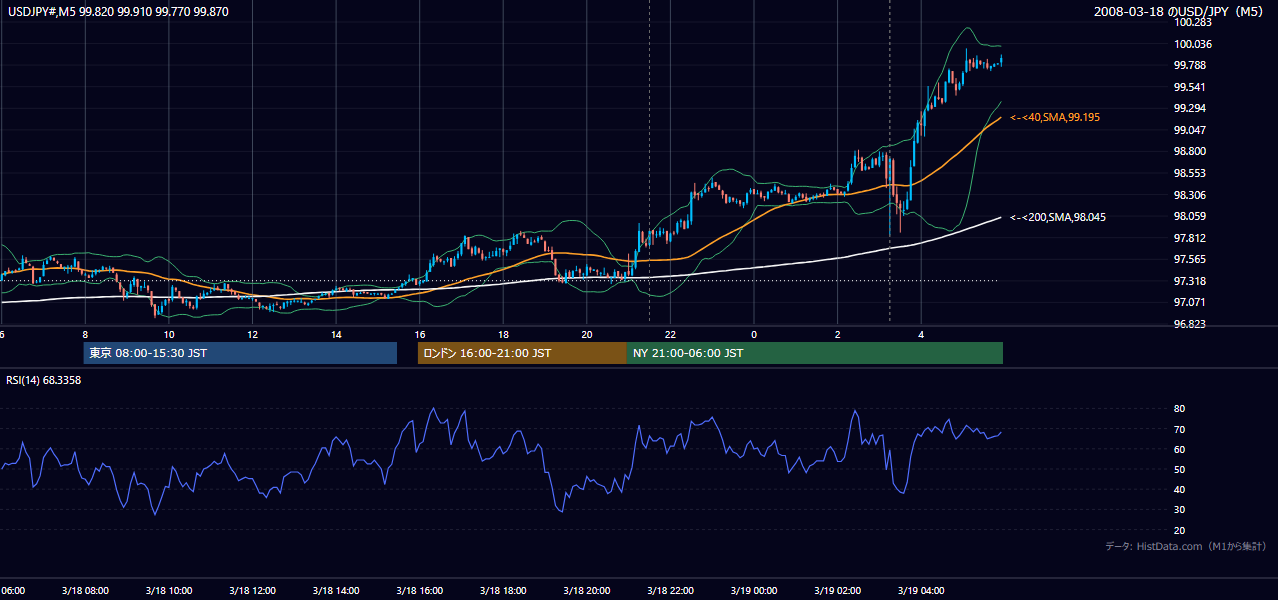The height and width of the screenshot is (600, 1278).
Task: Click price axis value 97.565
Action: pos(1192,259)
